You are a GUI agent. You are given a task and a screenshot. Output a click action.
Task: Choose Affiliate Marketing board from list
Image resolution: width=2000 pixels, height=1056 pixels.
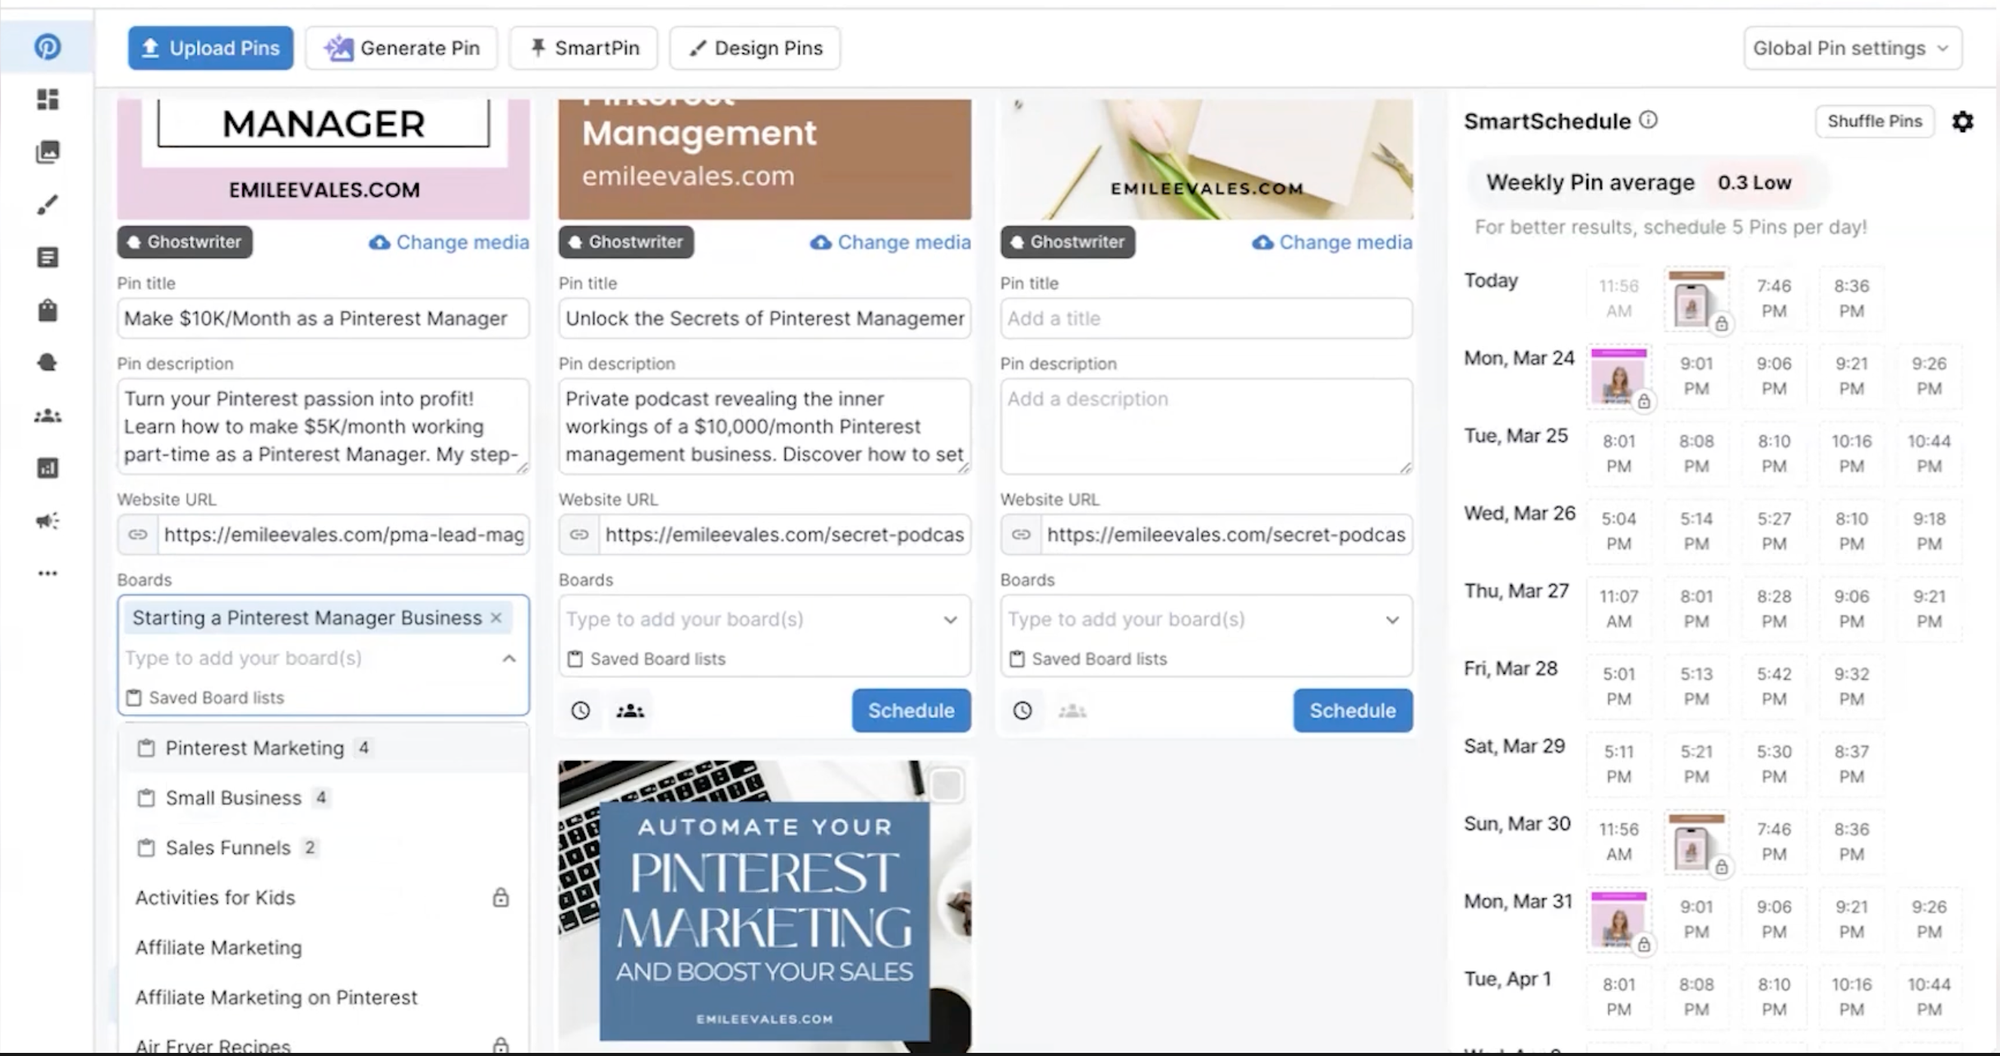[x=218, y=947]
